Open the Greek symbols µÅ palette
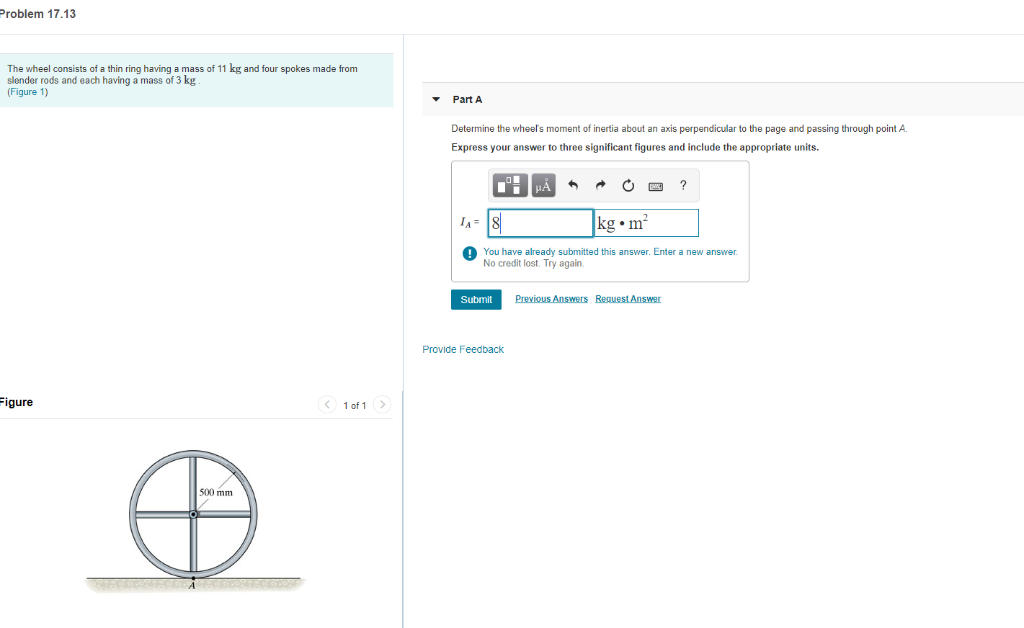 click(x=543, y=185)
